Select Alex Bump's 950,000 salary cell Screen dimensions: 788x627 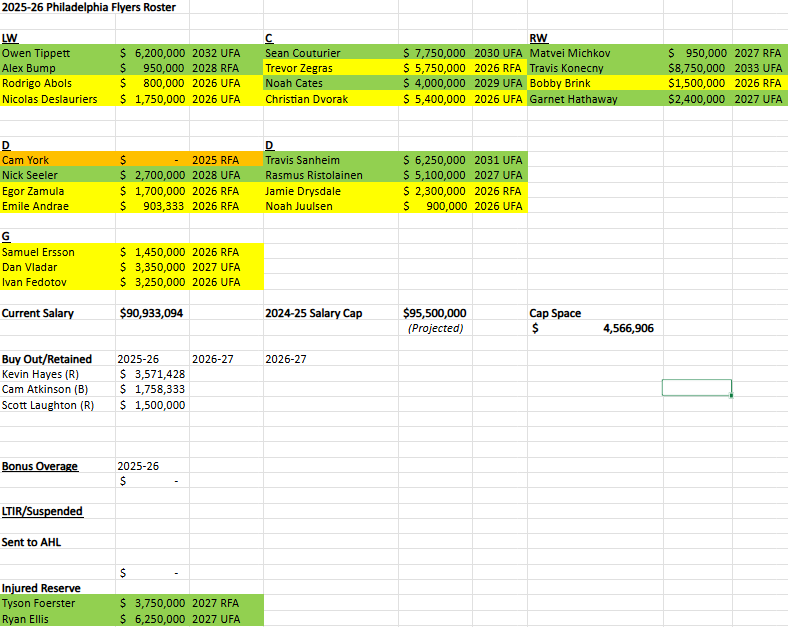(152, 68)
